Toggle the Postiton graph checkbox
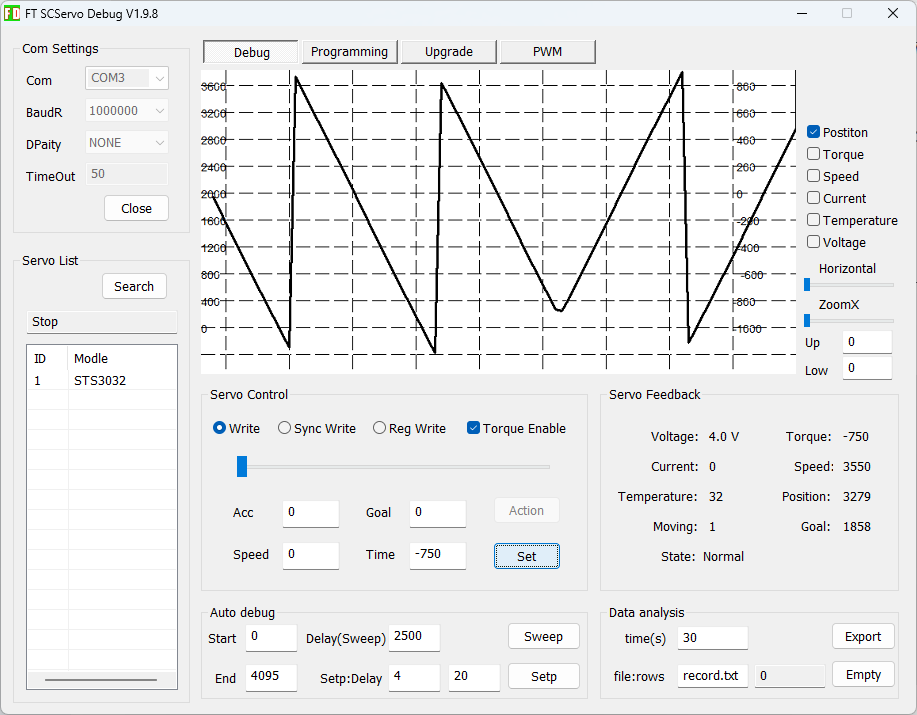Viewport: 917px width, 715px height. coord(813,132)
